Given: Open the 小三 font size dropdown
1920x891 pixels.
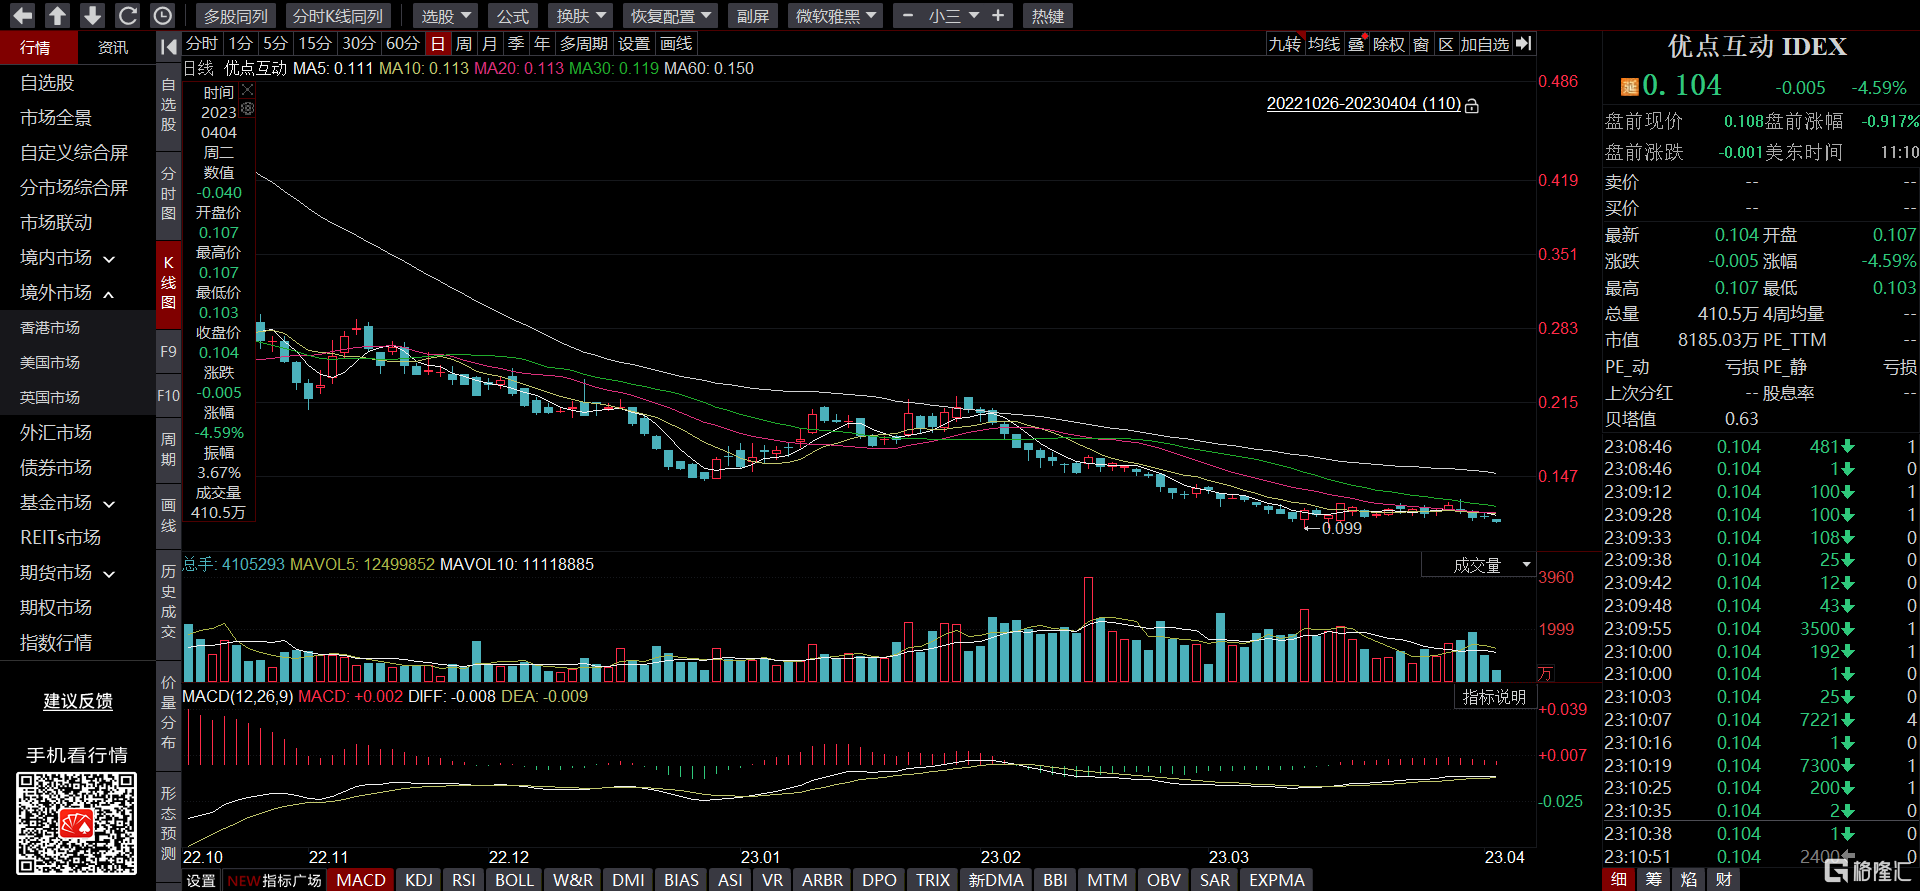Looking at the screenshot, I should coord(952,16).
